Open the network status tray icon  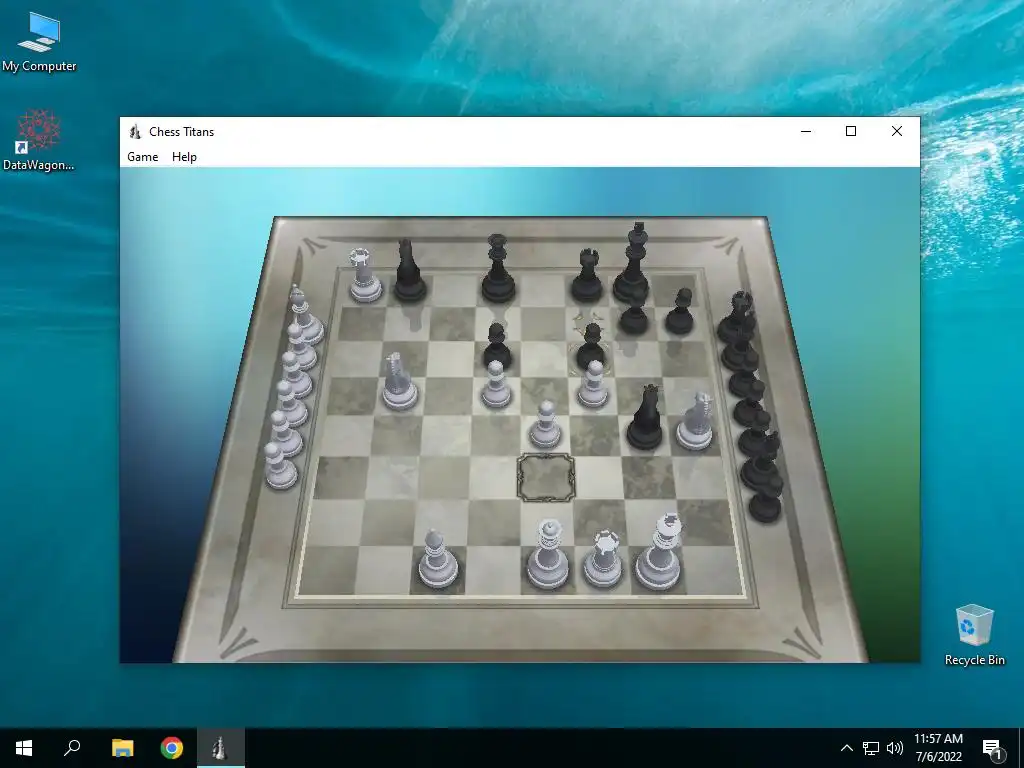871,748
